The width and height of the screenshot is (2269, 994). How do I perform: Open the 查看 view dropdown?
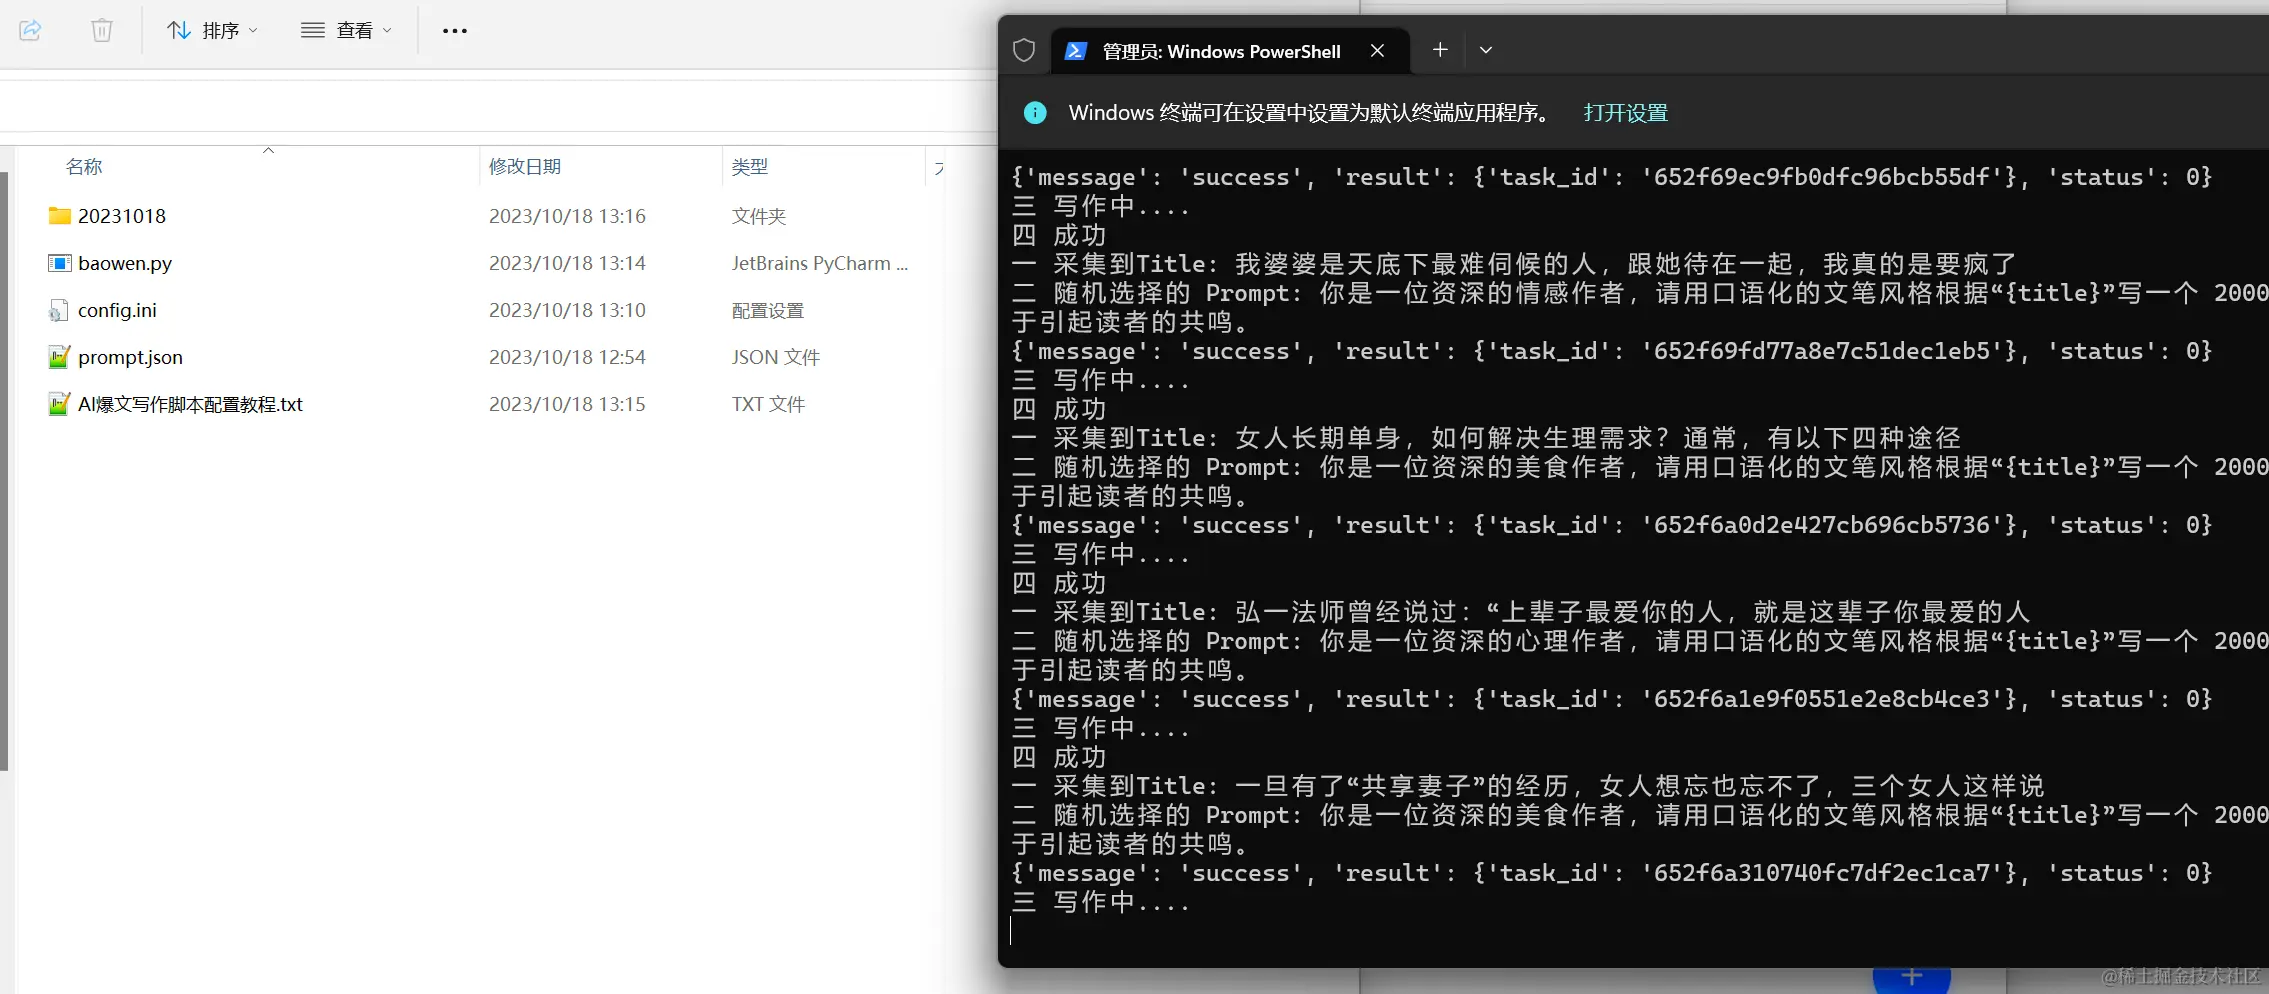tap(346, 30)
